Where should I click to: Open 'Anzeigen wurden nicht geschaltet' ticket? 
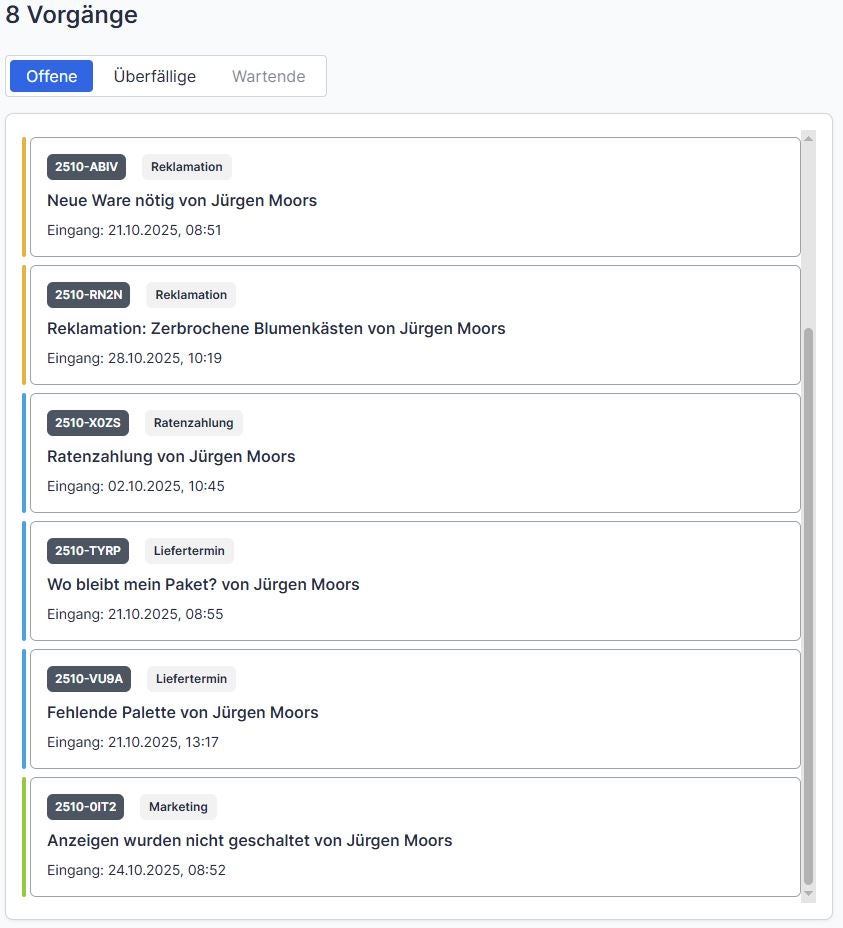point(250,840)
